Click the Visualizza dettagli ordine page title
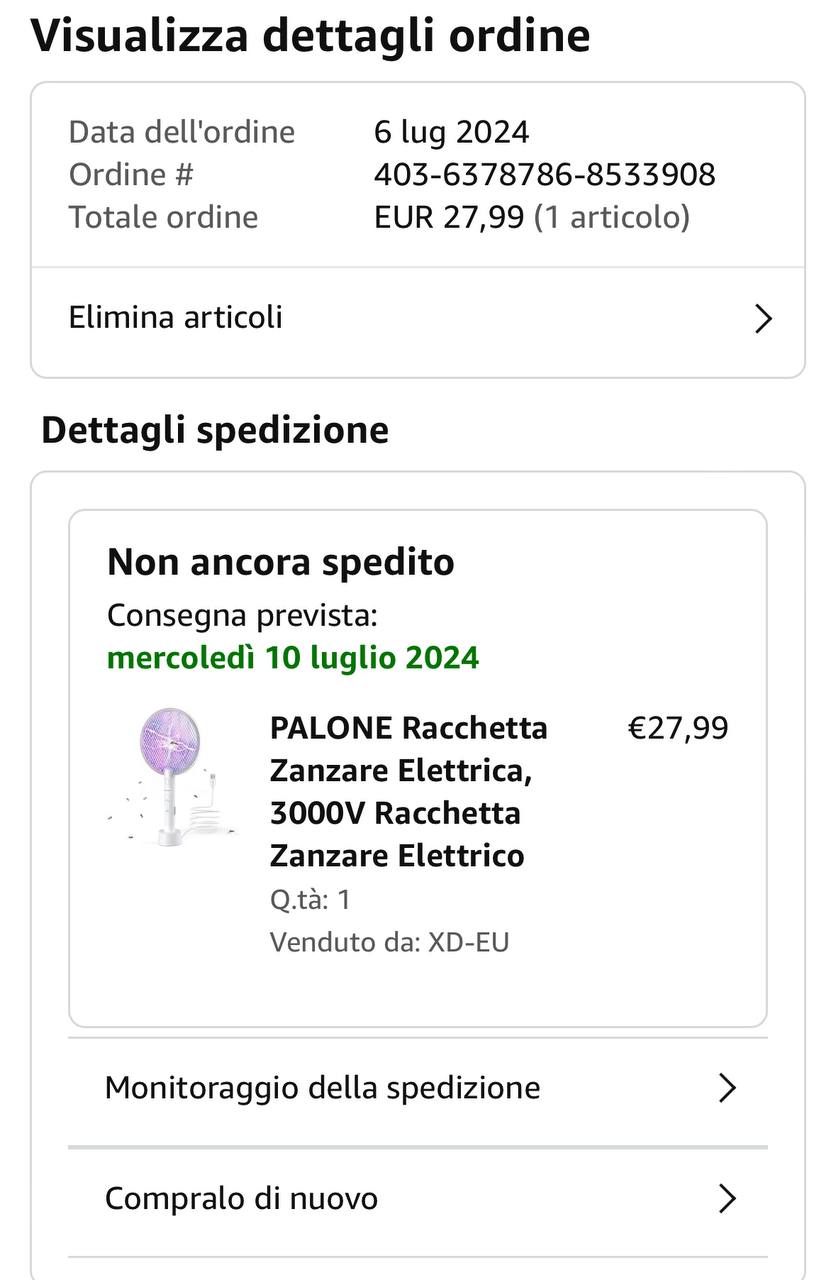 pos(310,36)
